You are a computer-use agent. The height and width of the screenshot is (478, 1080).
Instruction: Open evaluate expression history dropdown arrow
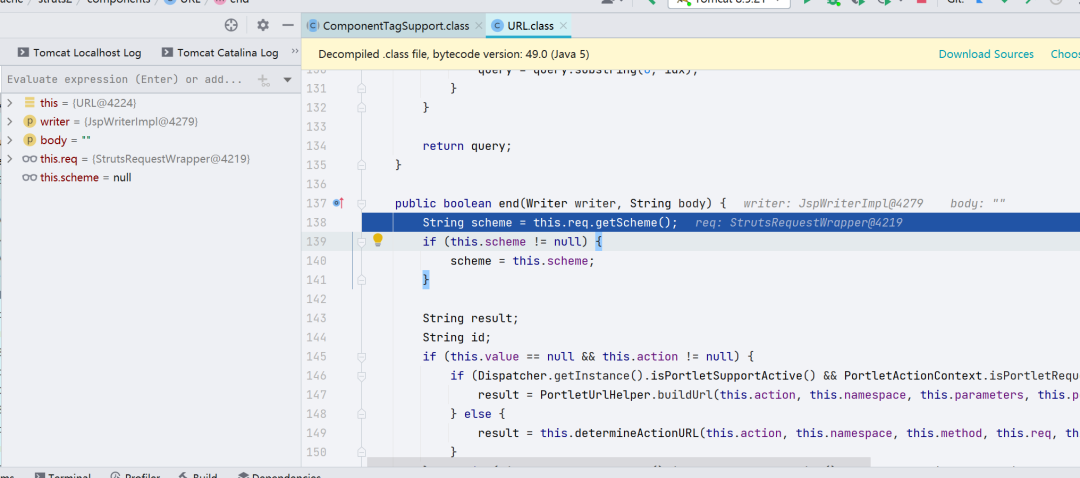(x=287, y=80)
